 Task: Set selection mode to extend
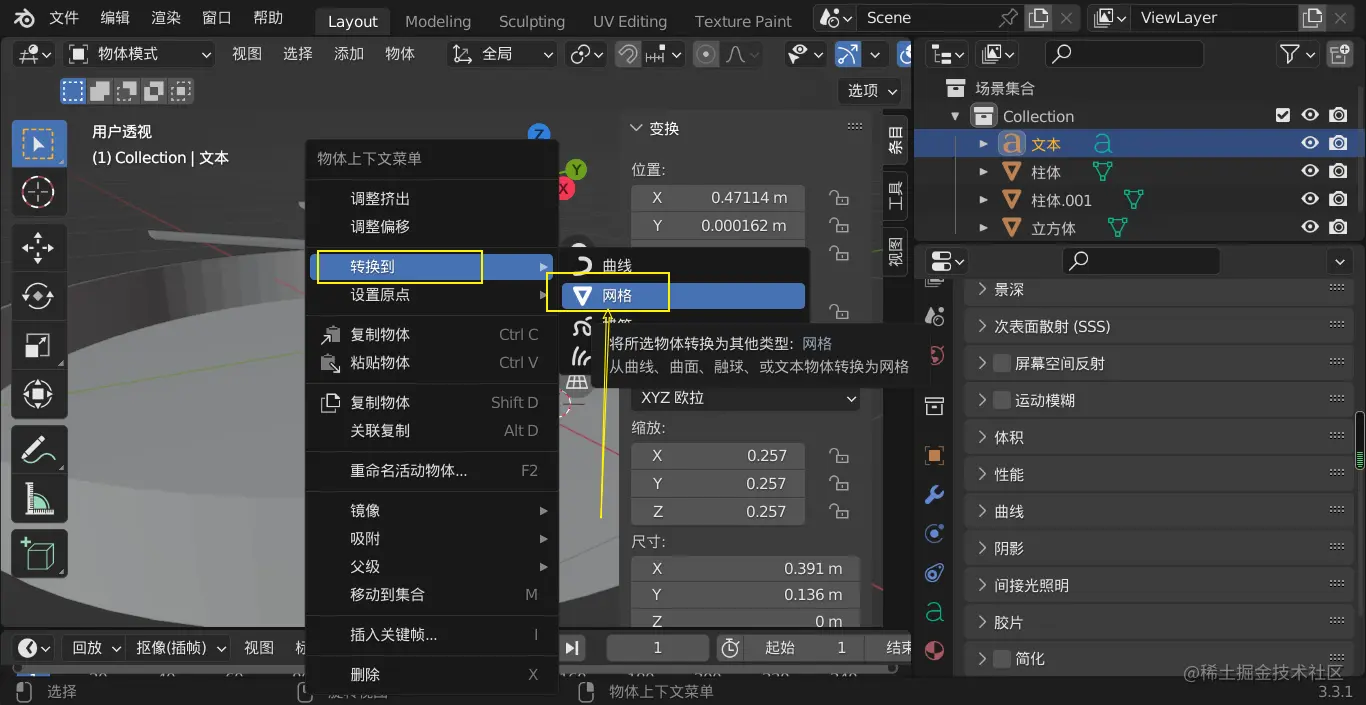coord(100,91)
